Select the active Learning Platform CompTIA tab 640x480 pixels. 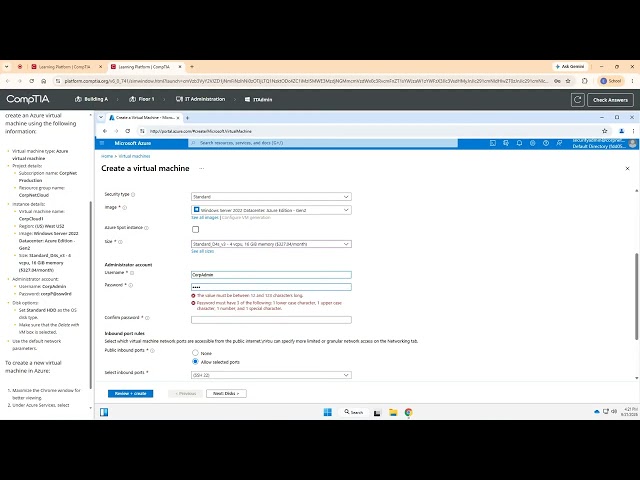pos(145,67)
